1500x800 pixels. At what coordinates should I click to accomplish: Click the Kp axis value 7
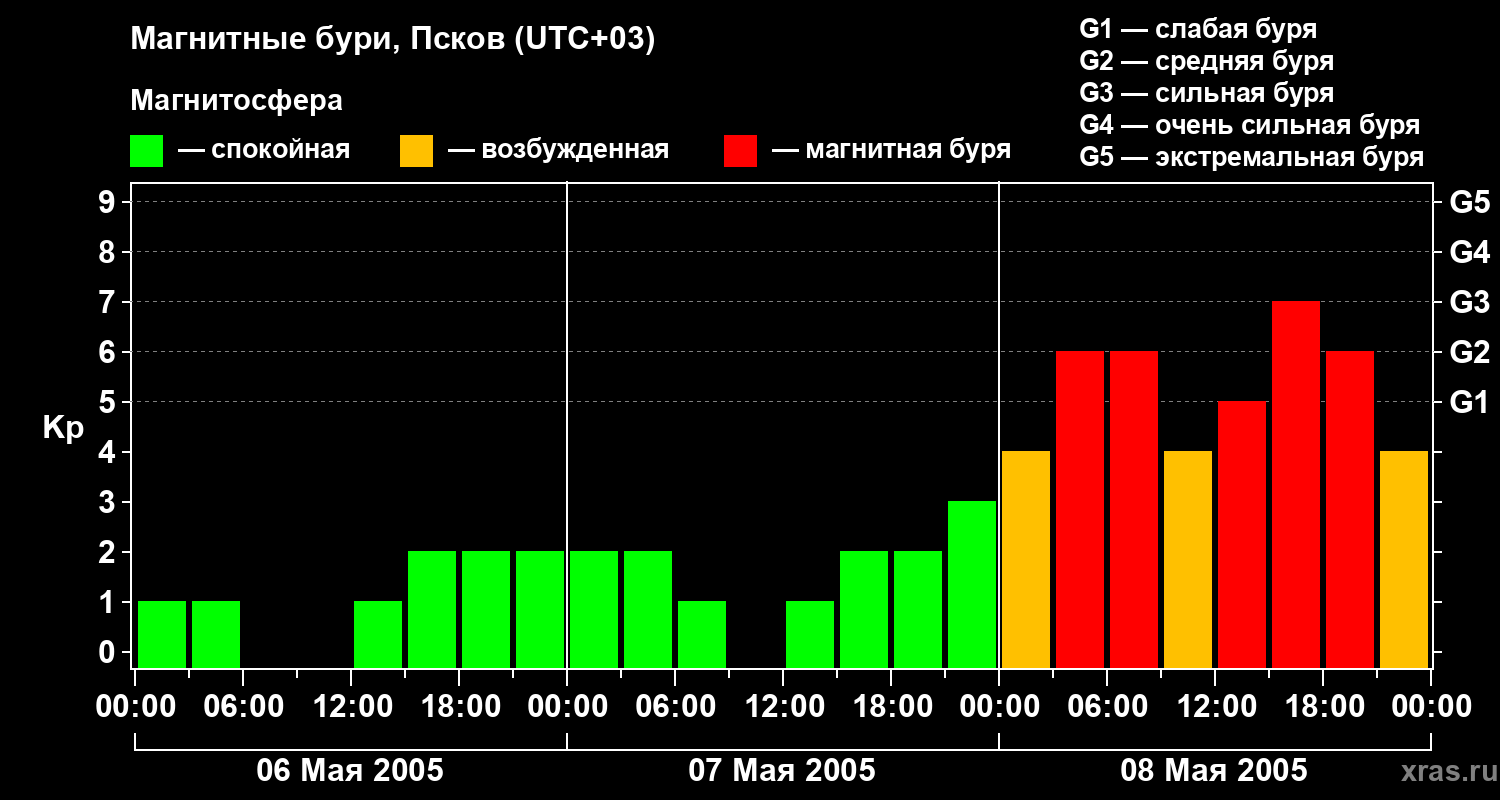tap(109, 302)
